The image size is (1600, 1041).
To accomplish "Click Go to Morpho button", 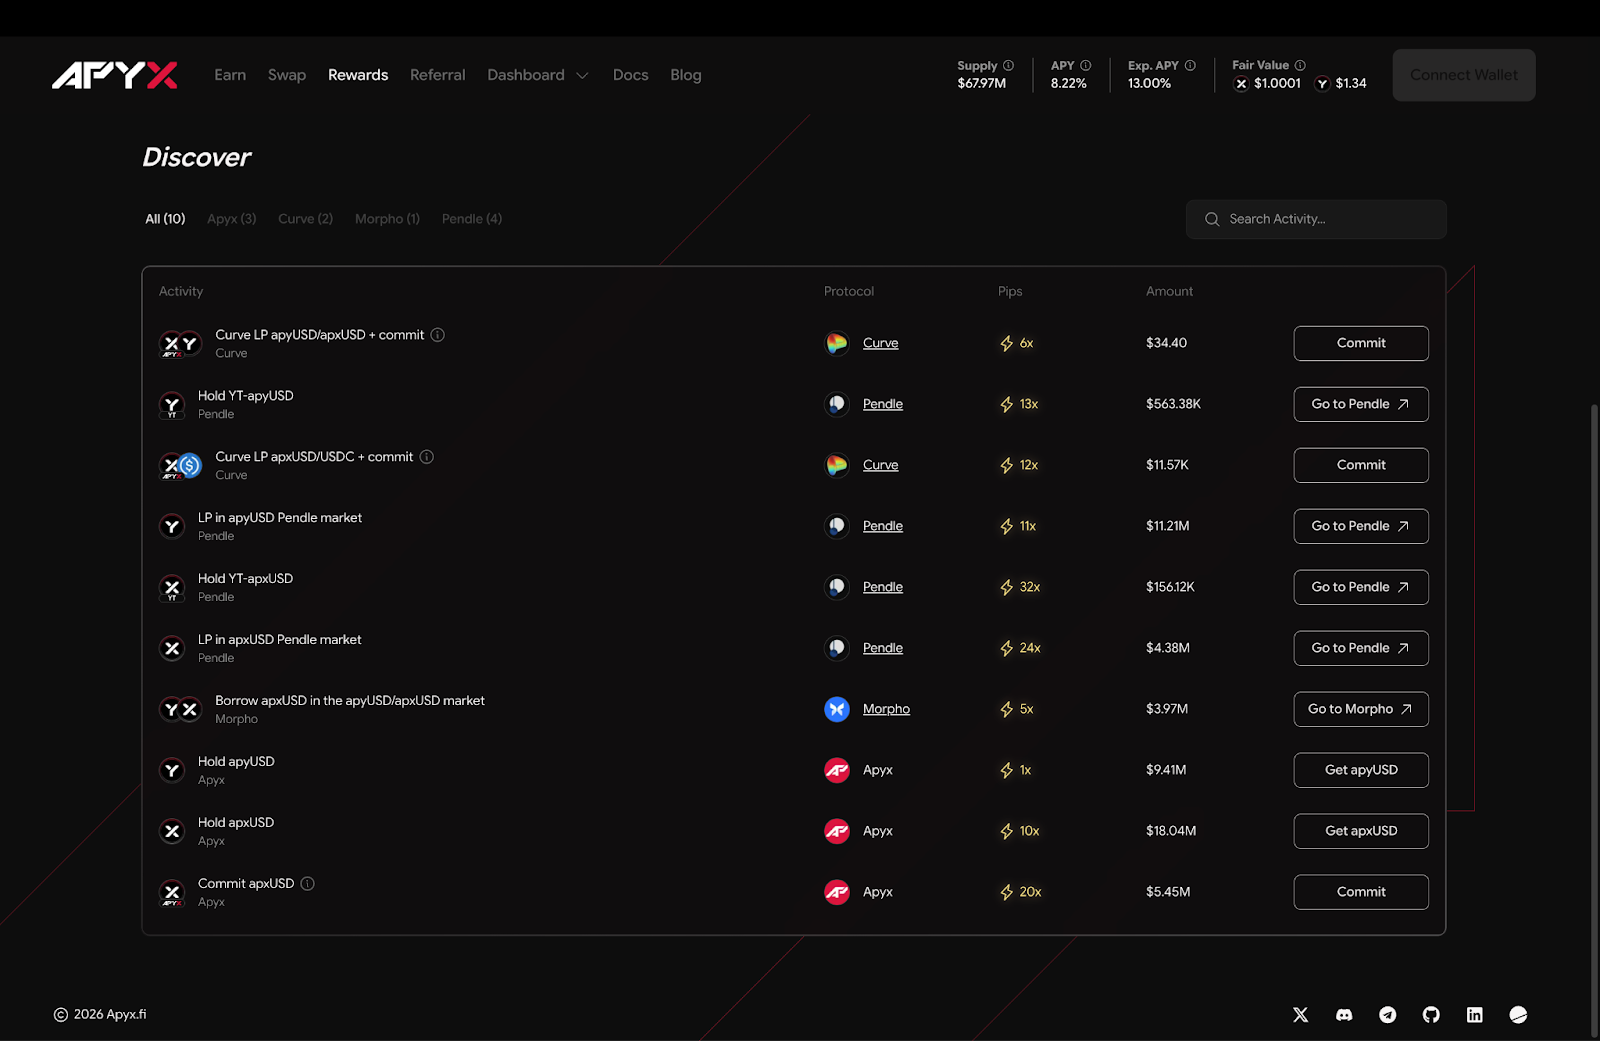I will 1361,709.
